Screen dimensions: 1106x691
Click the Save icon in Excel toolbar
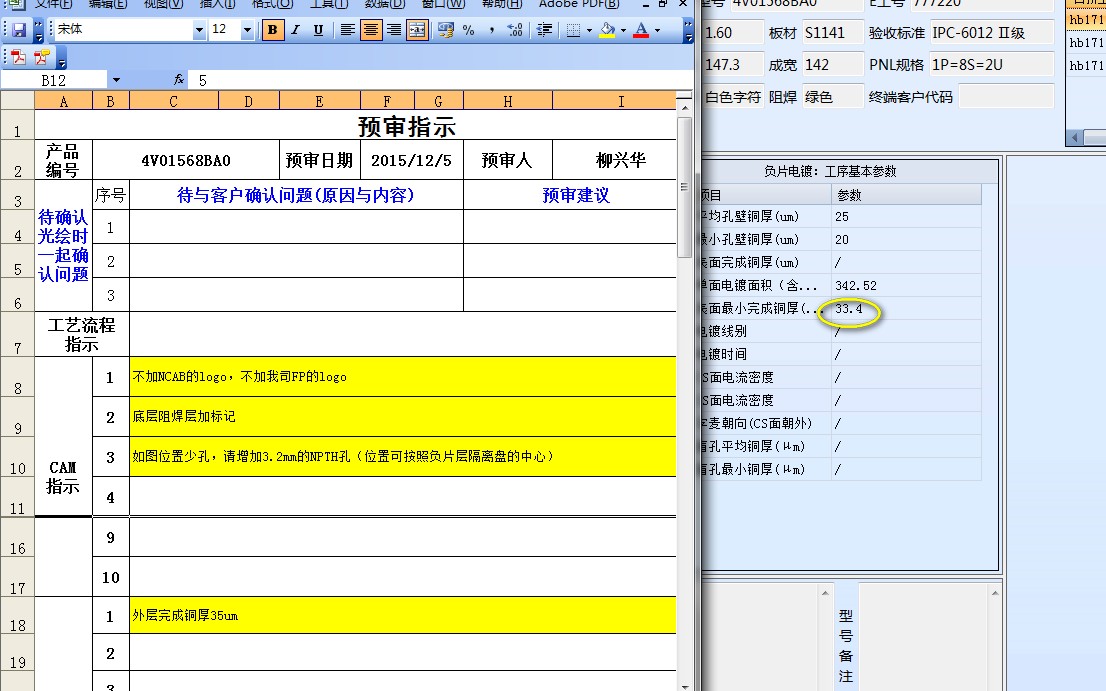(19, 30)
